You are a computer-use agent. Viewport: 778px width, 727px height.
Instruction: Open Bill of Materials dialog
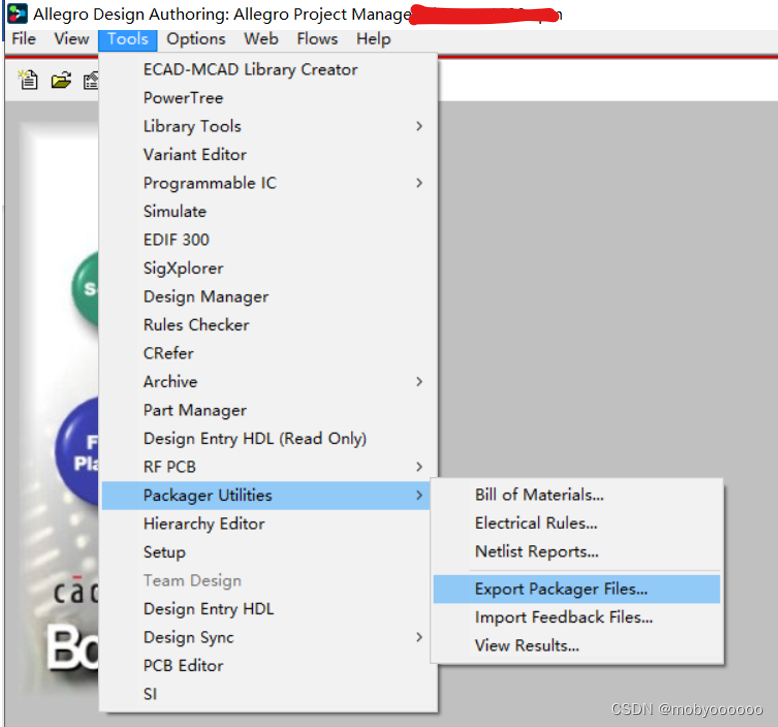577,495
